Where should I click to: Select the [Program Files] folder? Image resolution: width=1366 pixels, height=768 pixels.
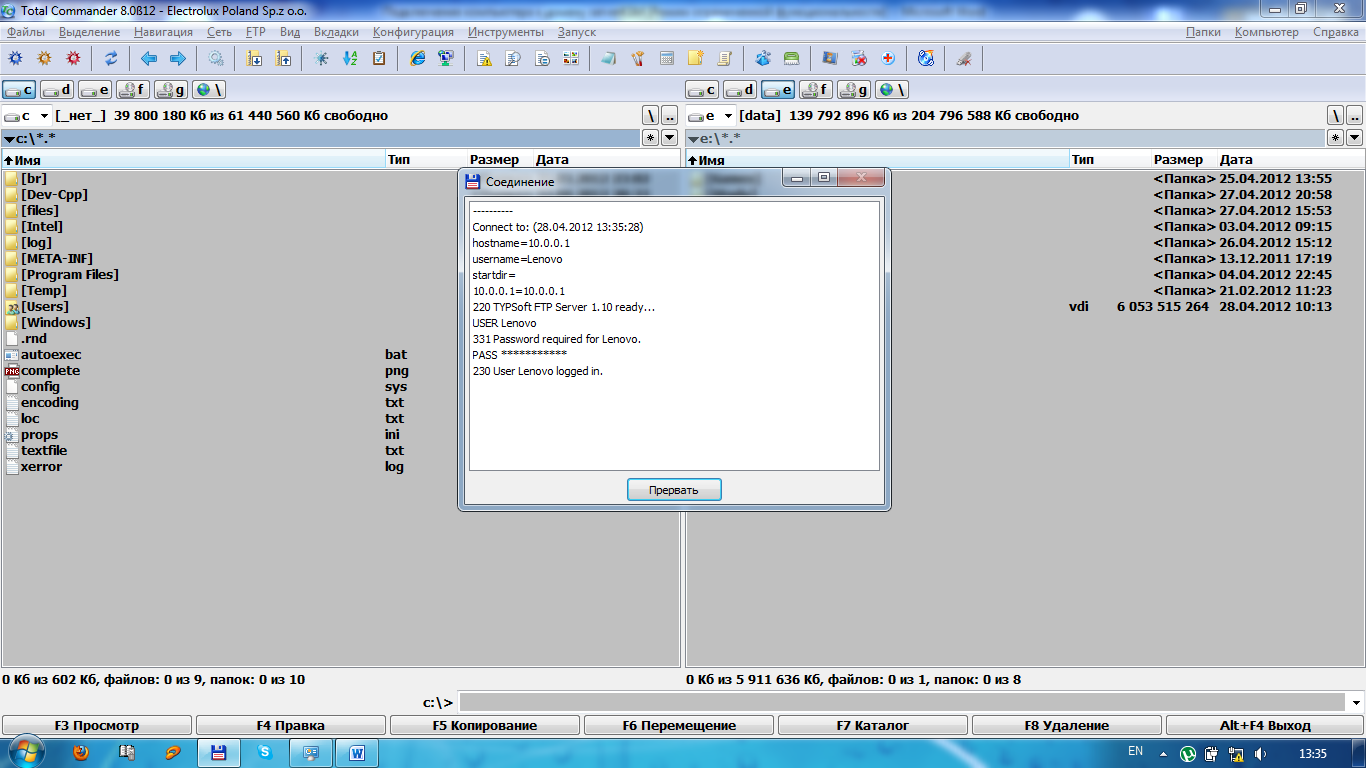[70, 274]
